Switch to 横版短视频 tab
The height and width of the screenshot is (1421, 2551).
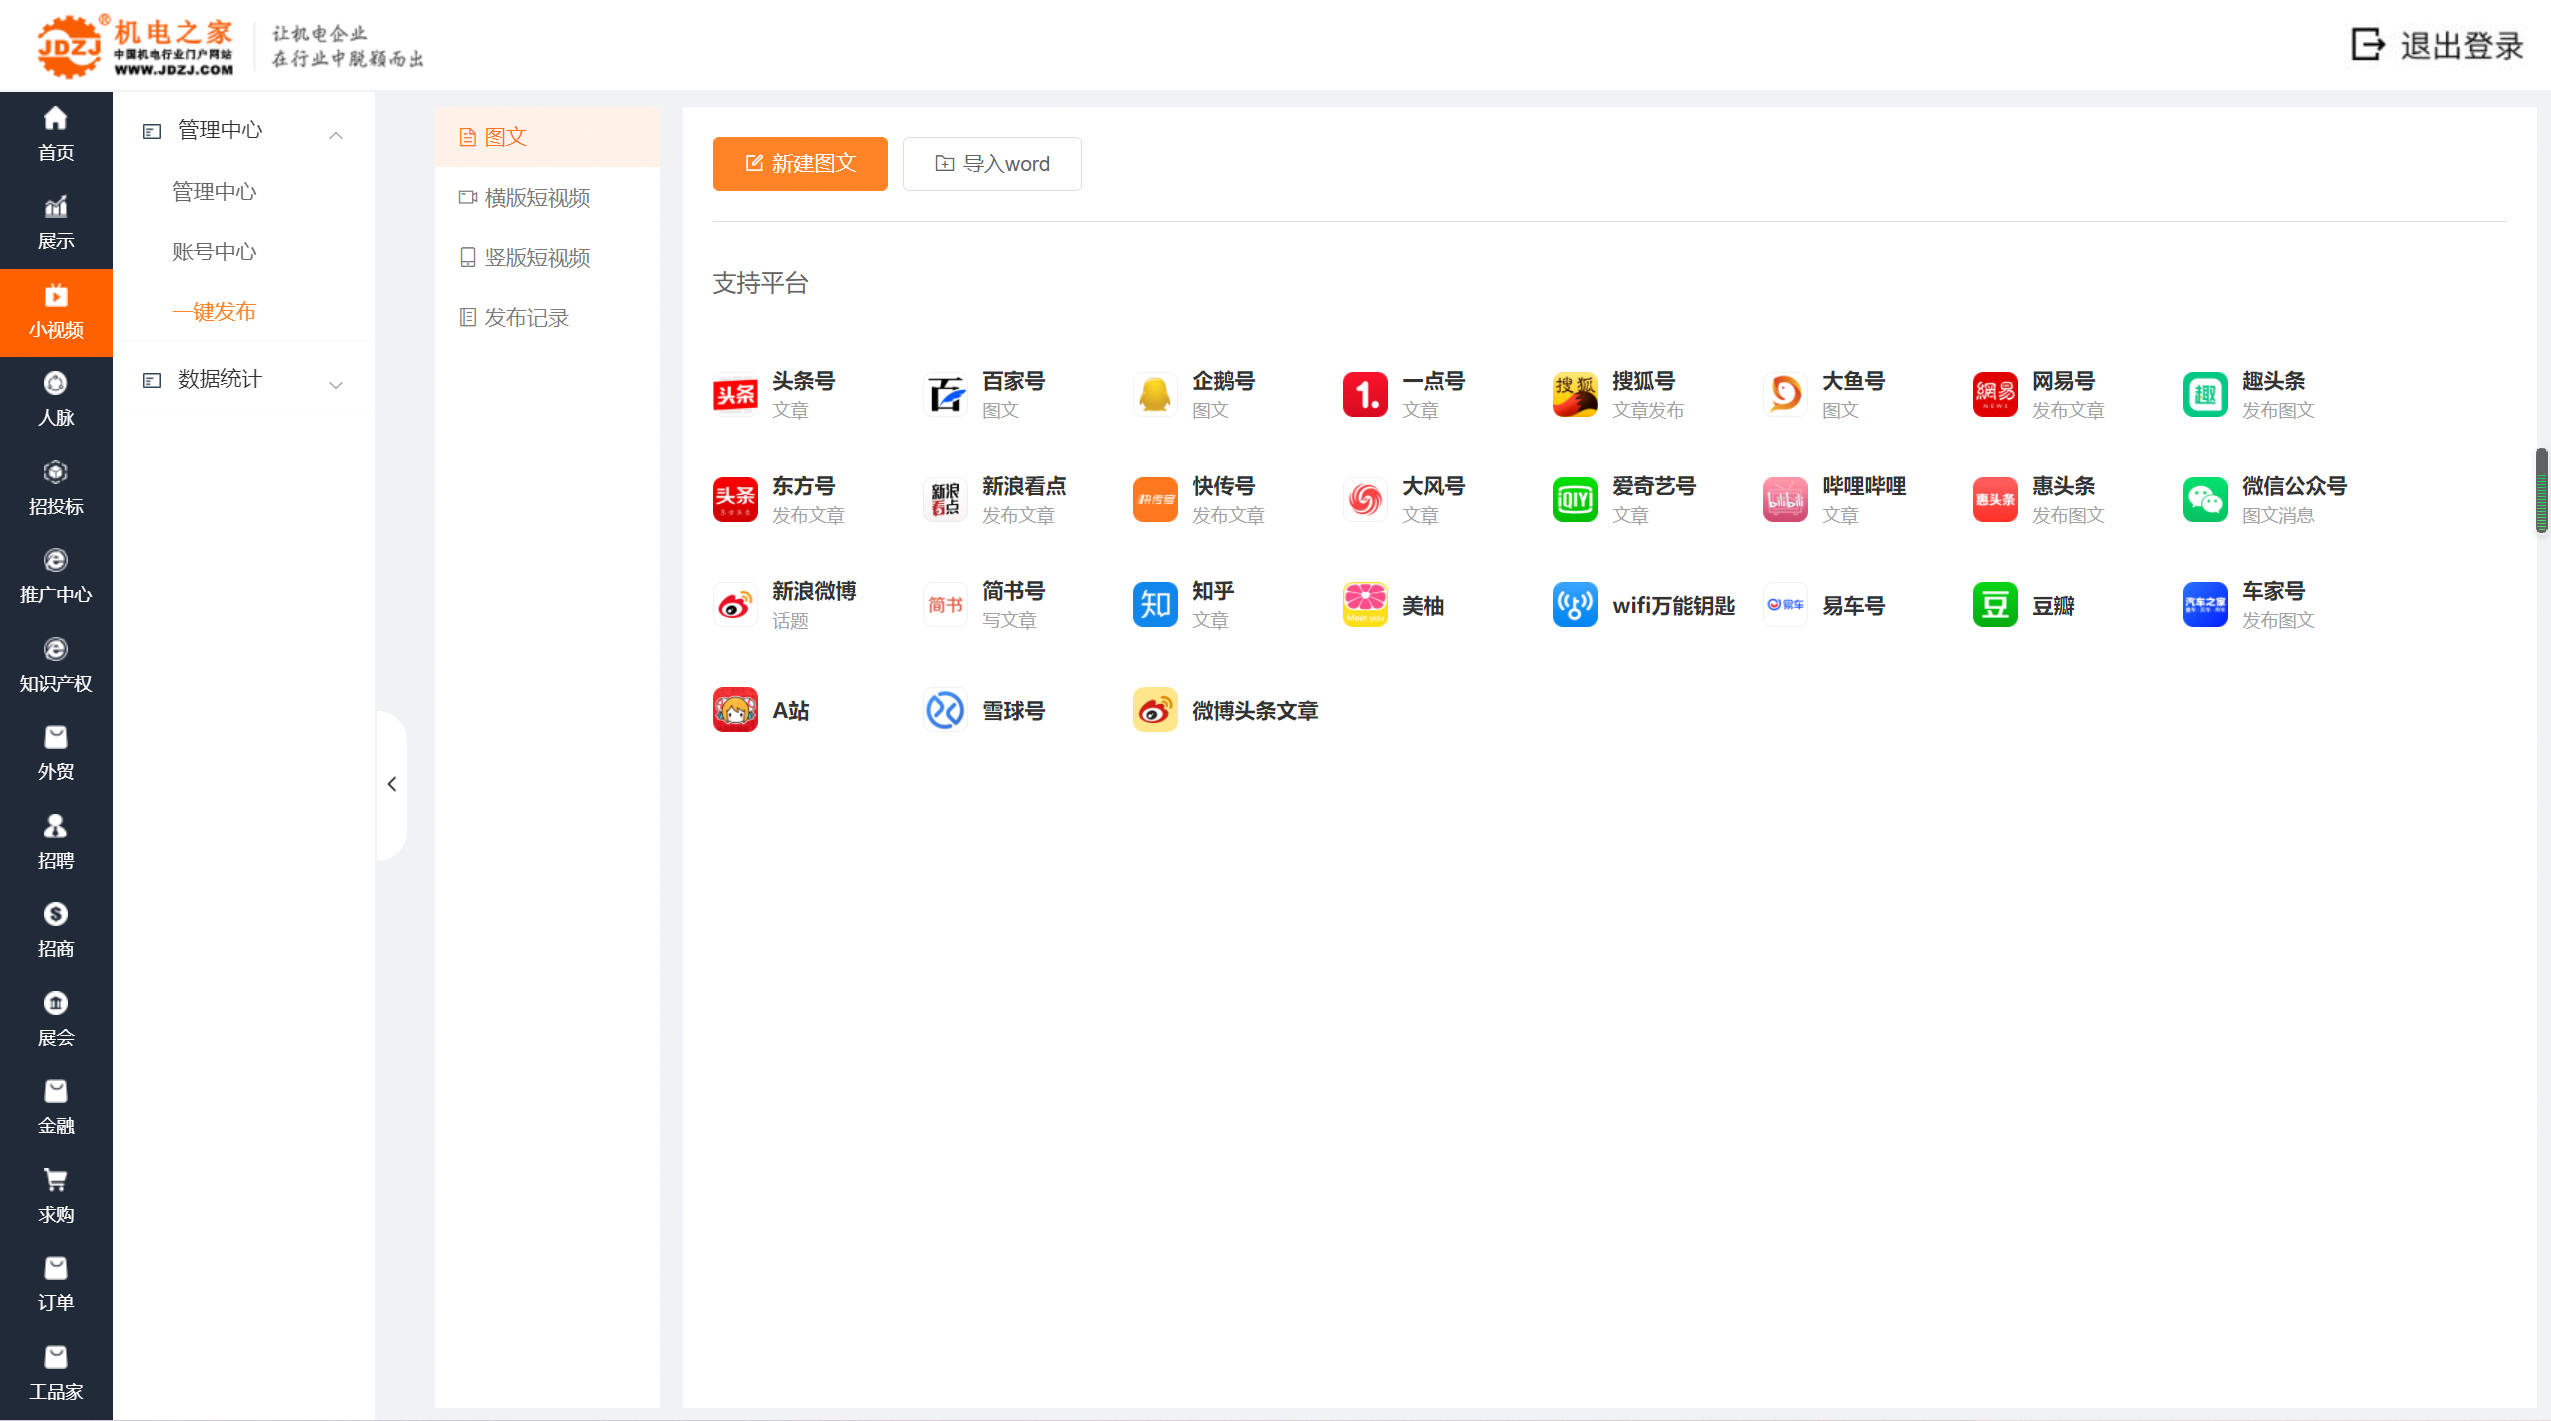536,198
